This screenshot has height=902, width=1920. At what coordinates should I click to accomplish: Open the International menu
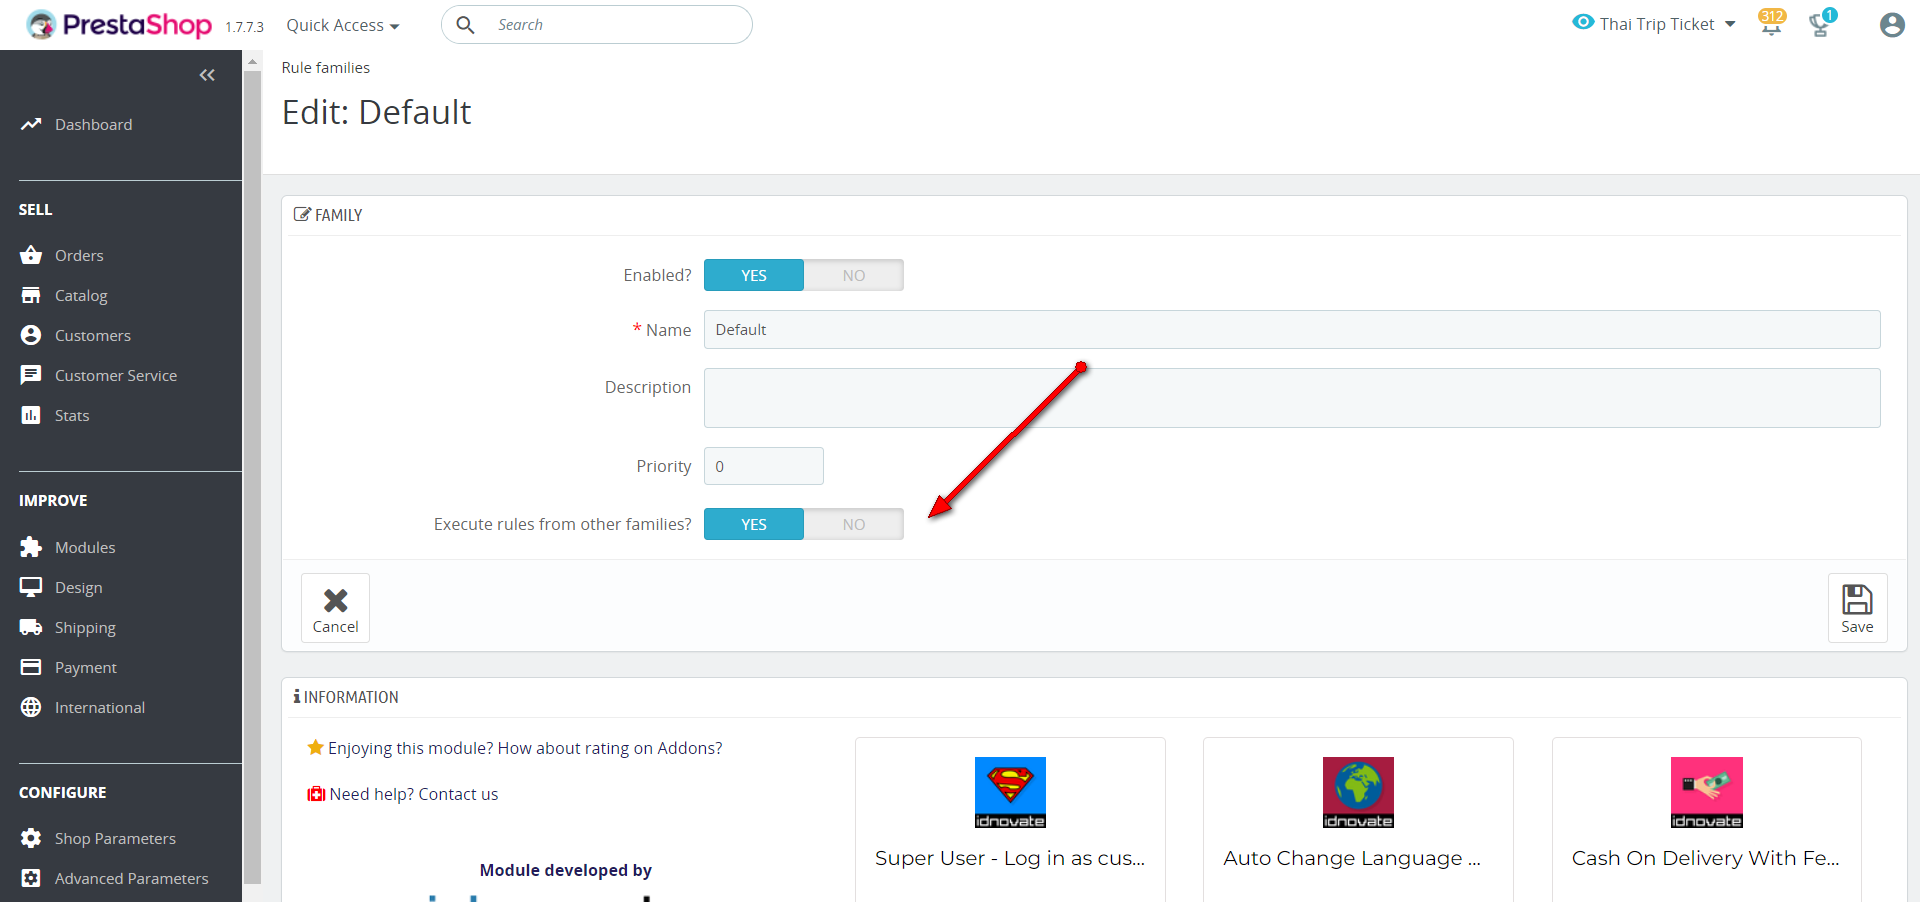[100, 707]
